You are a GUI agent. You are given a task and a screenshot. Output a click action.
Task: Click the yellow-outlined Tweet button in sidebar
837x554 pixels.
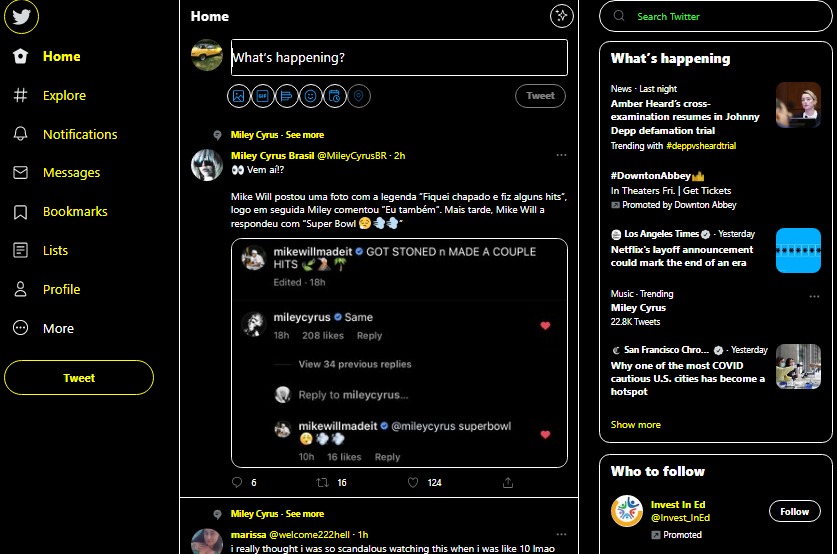(x=79, y=377)
